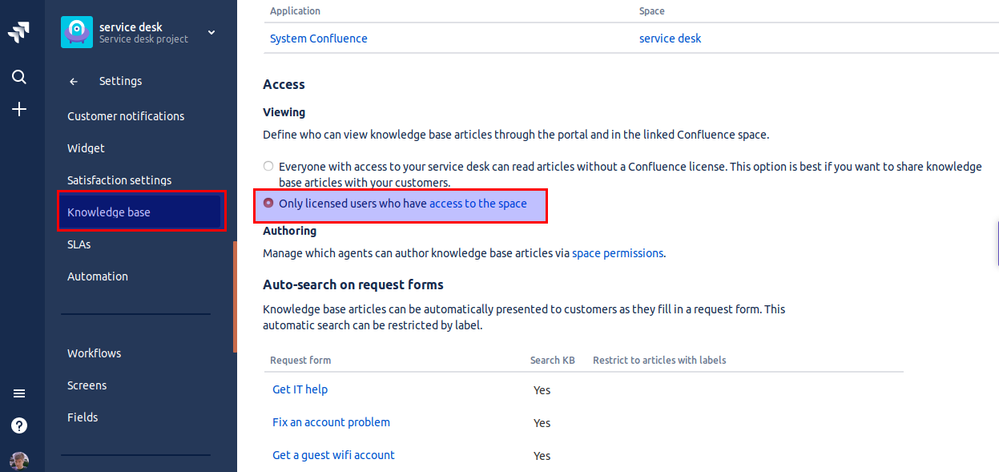
Task: Open help question mark icon
Action: 18,425
